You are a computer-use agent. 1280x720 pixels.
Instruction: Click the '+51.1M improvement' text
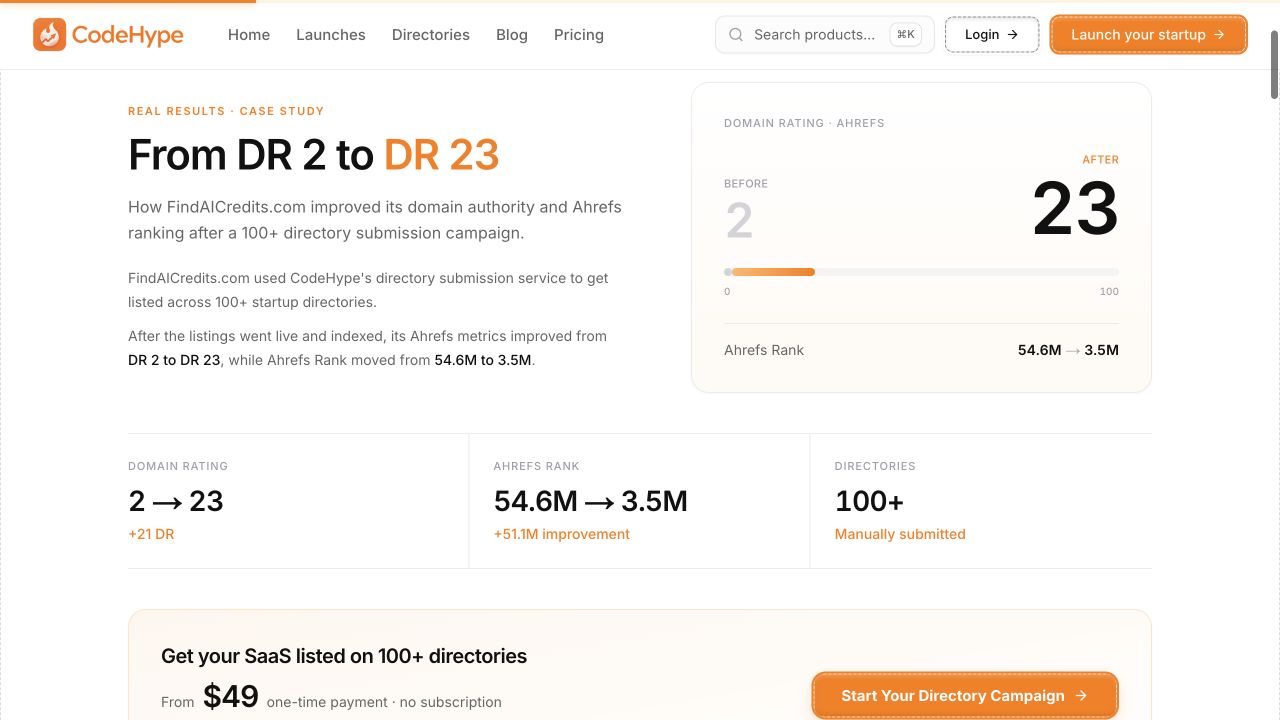pyautogui.click(x=562, y=534)
